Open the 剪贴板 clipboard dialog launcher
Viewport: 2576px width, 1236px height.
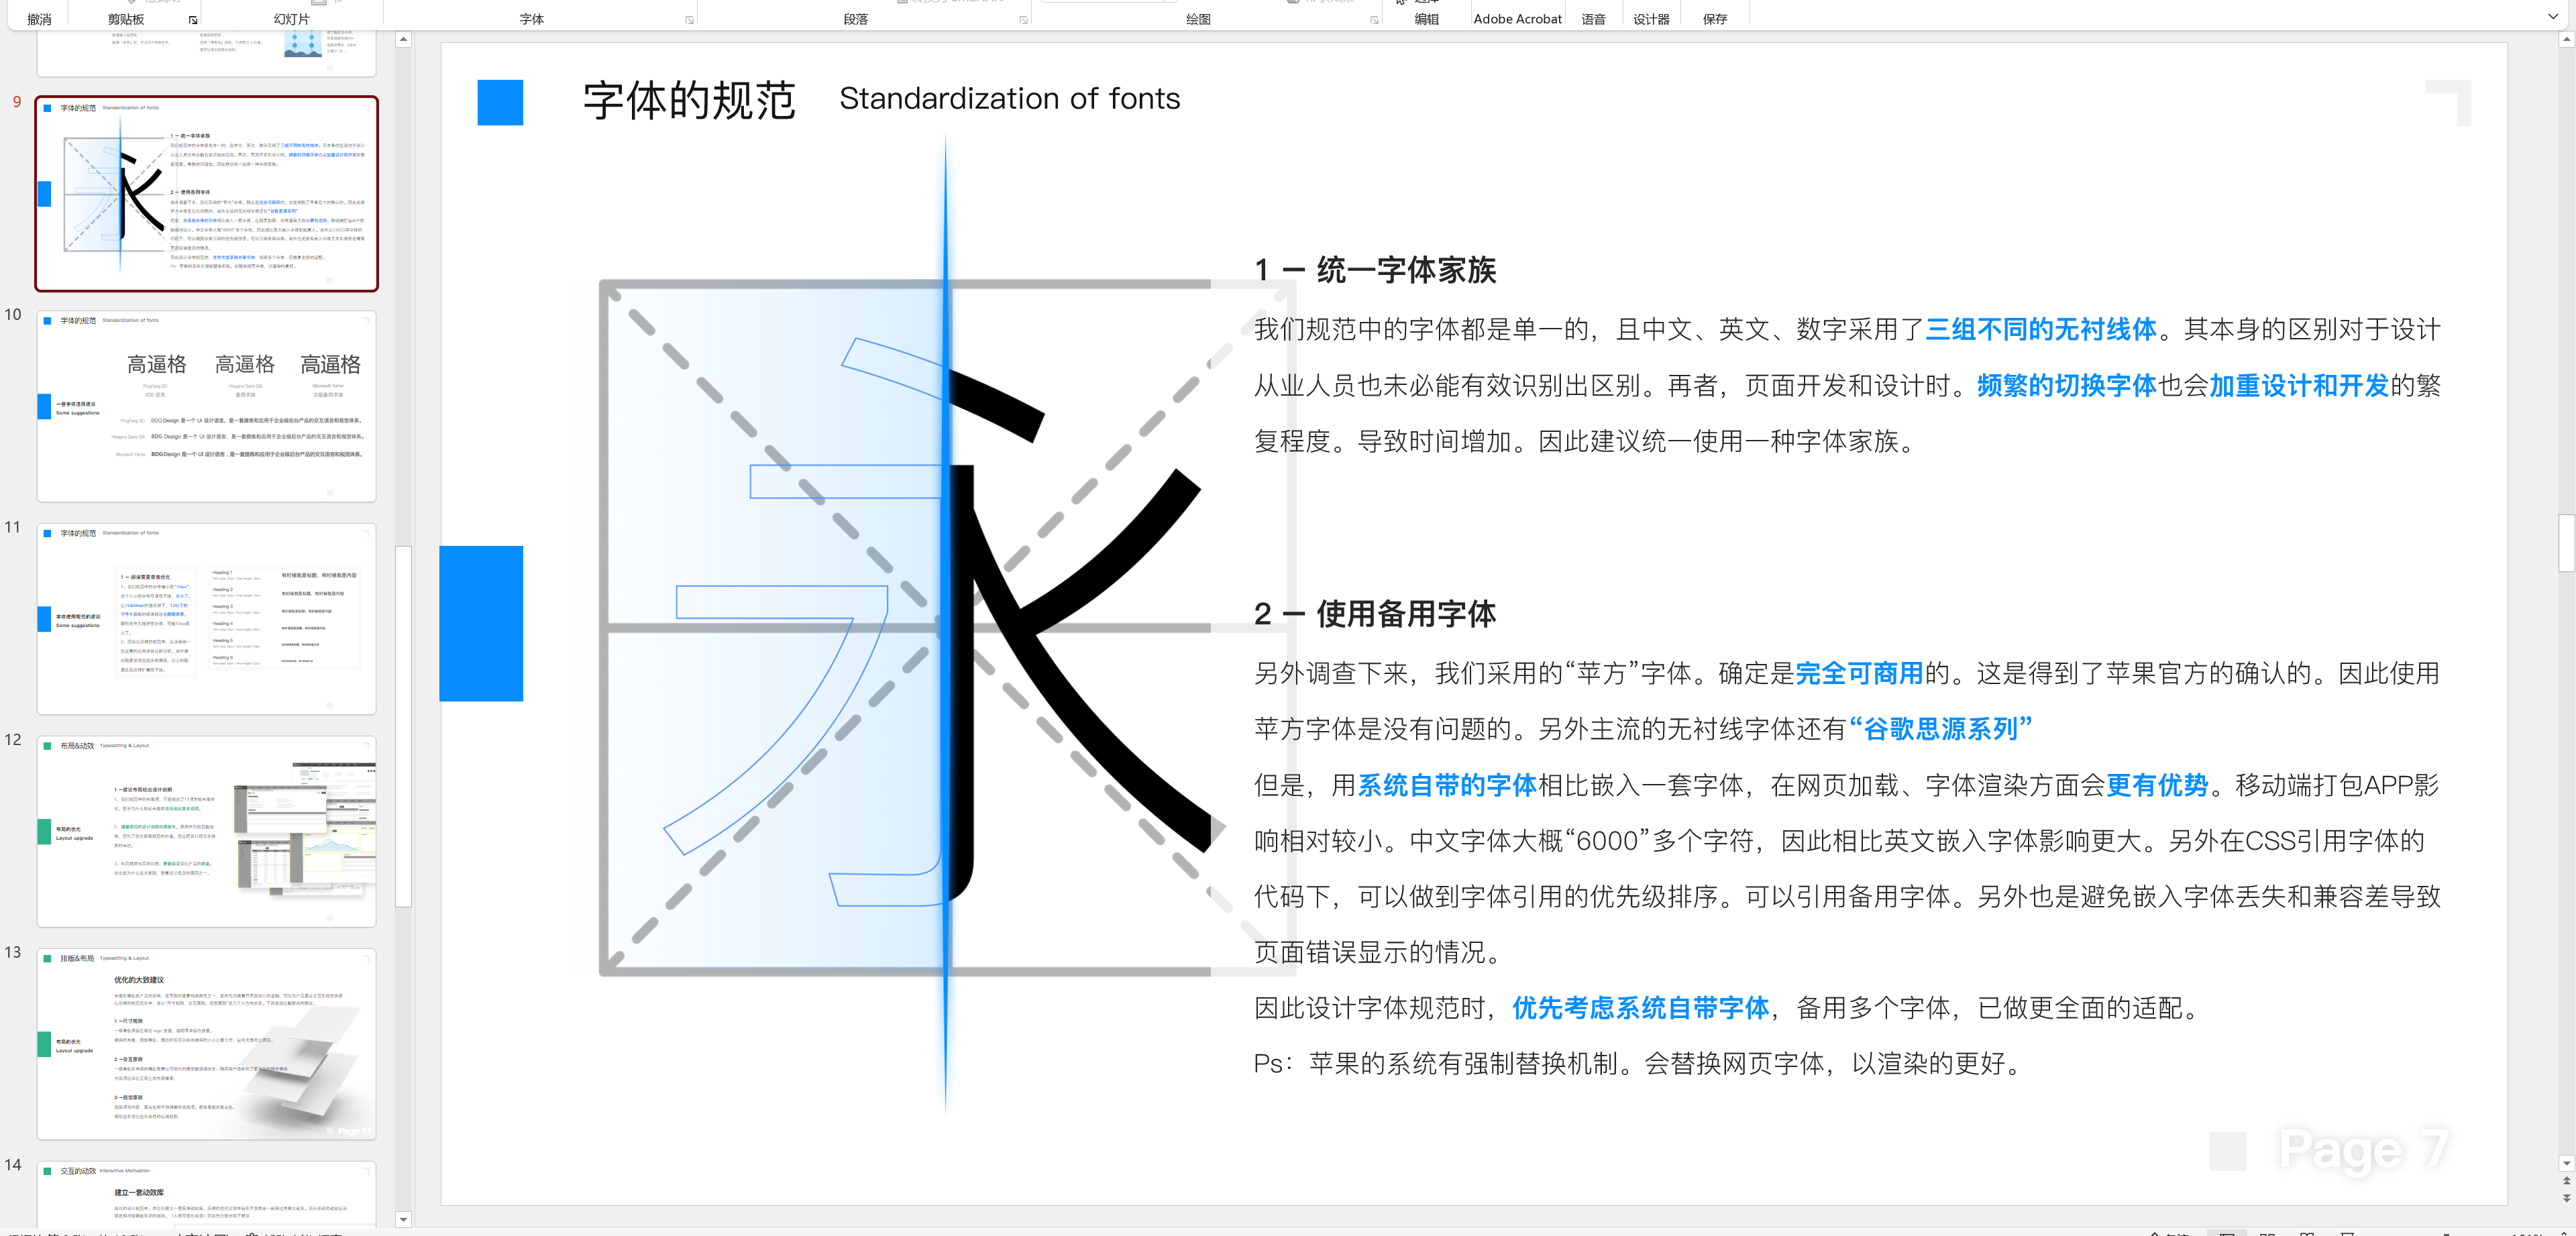coord(193,20)
